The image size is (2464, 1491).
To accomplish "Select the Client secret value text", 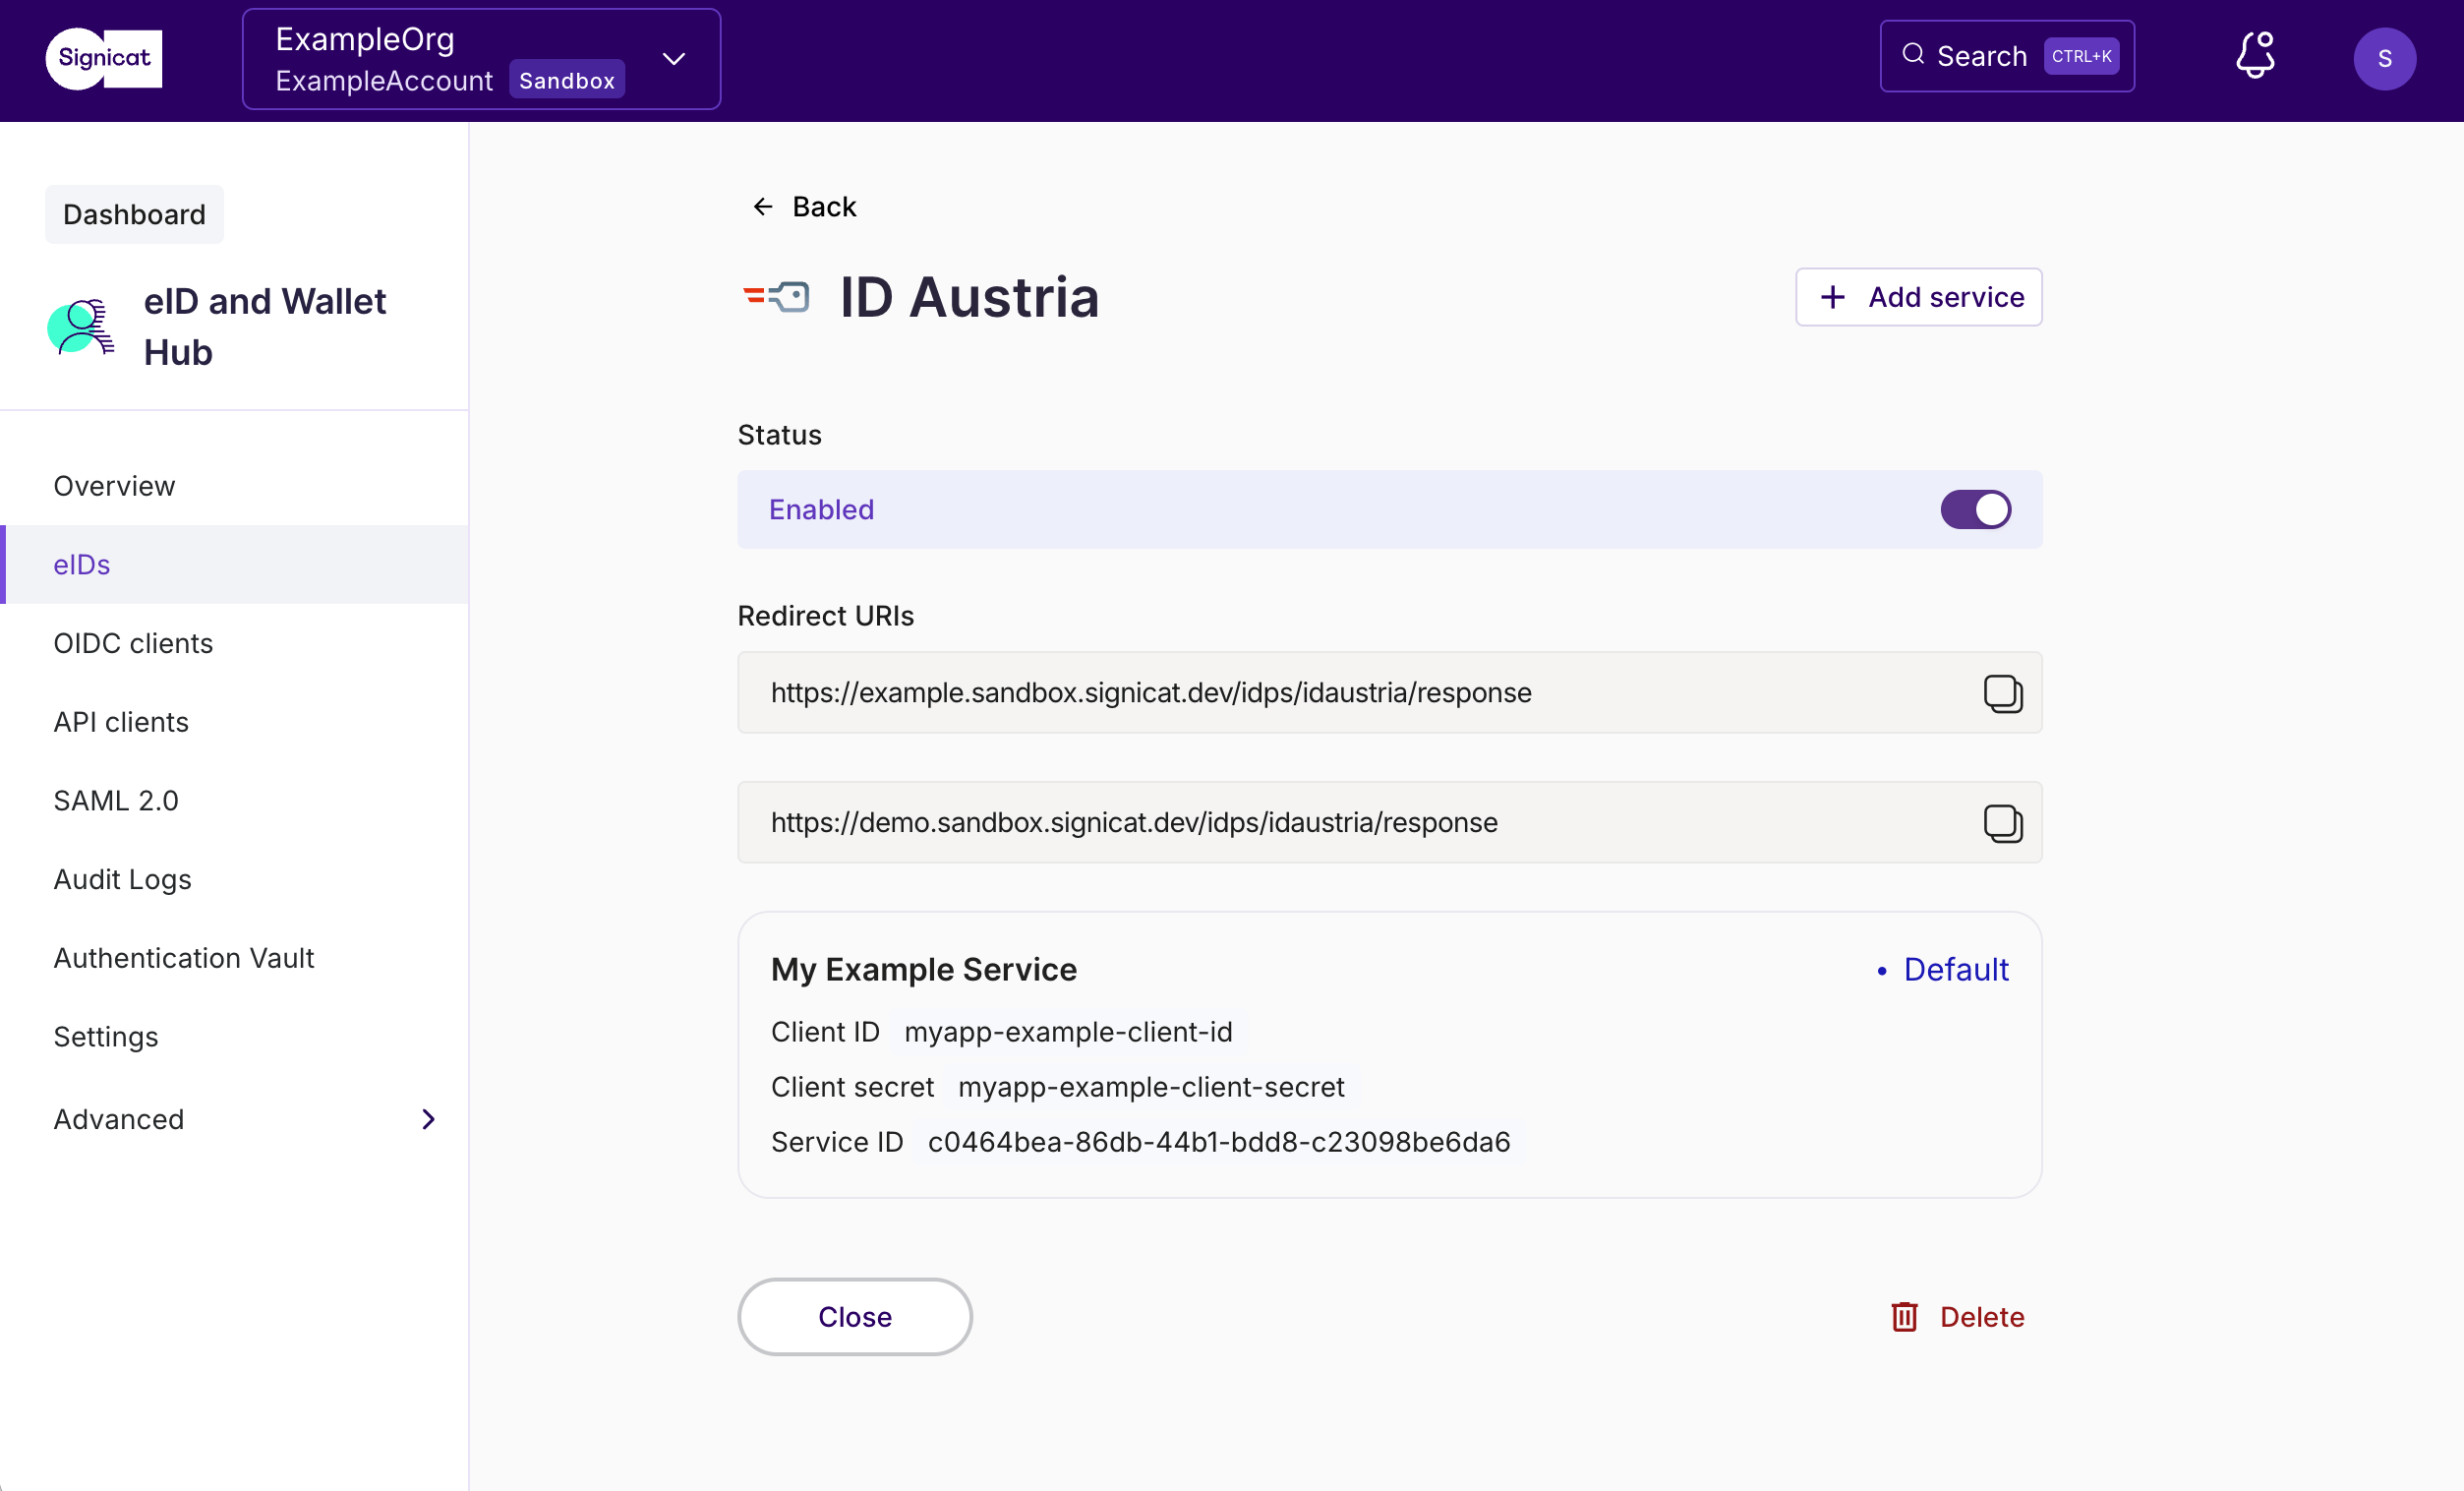I will (x=1151, y=1087).
